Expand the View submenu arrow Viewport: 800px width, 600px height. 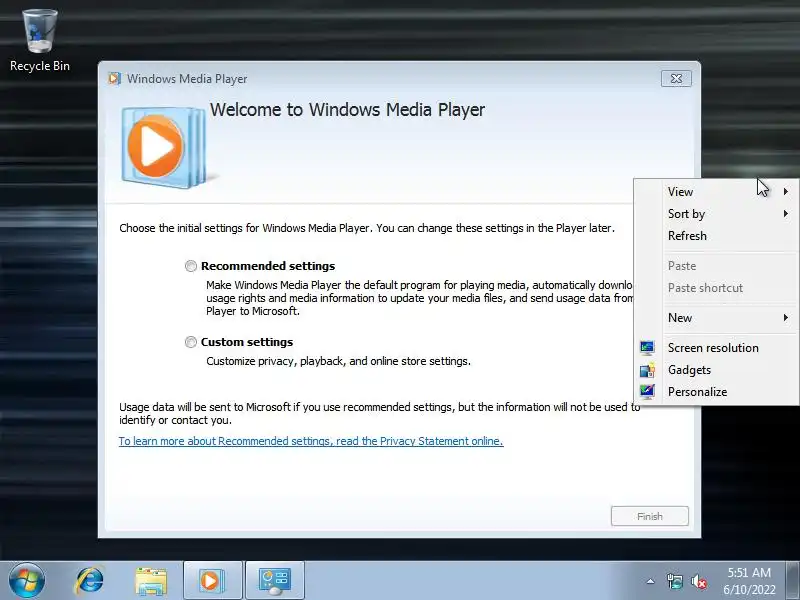pos(786,191)
